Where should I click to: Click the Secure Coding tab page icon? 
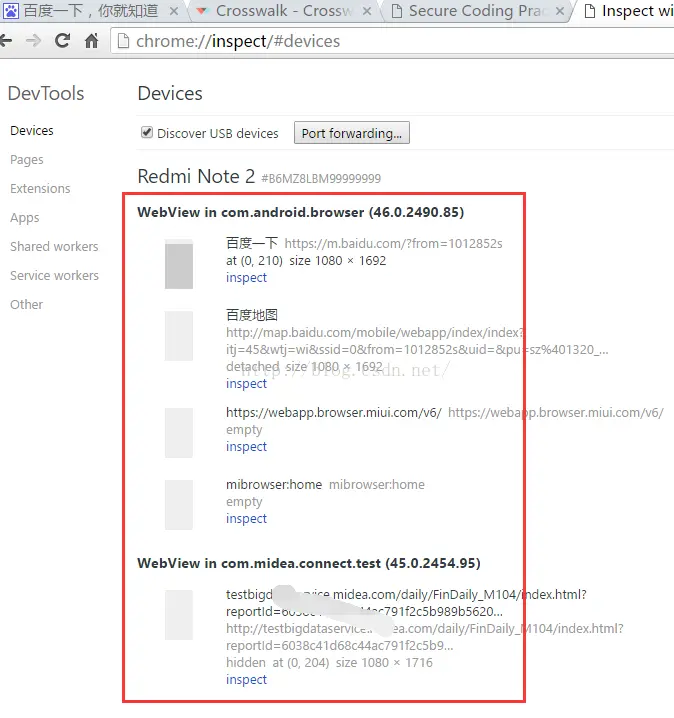point(397,11)
